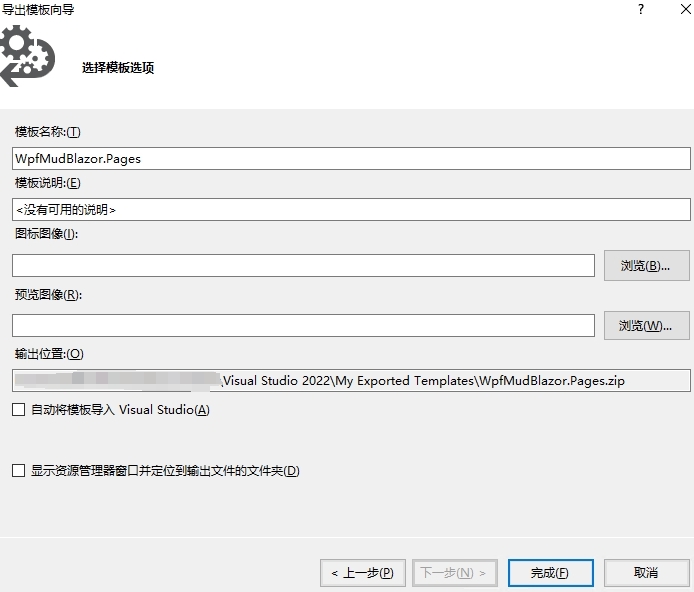Click the template name field WpfMudBlazor.Pages

click(x=351, y=158)
